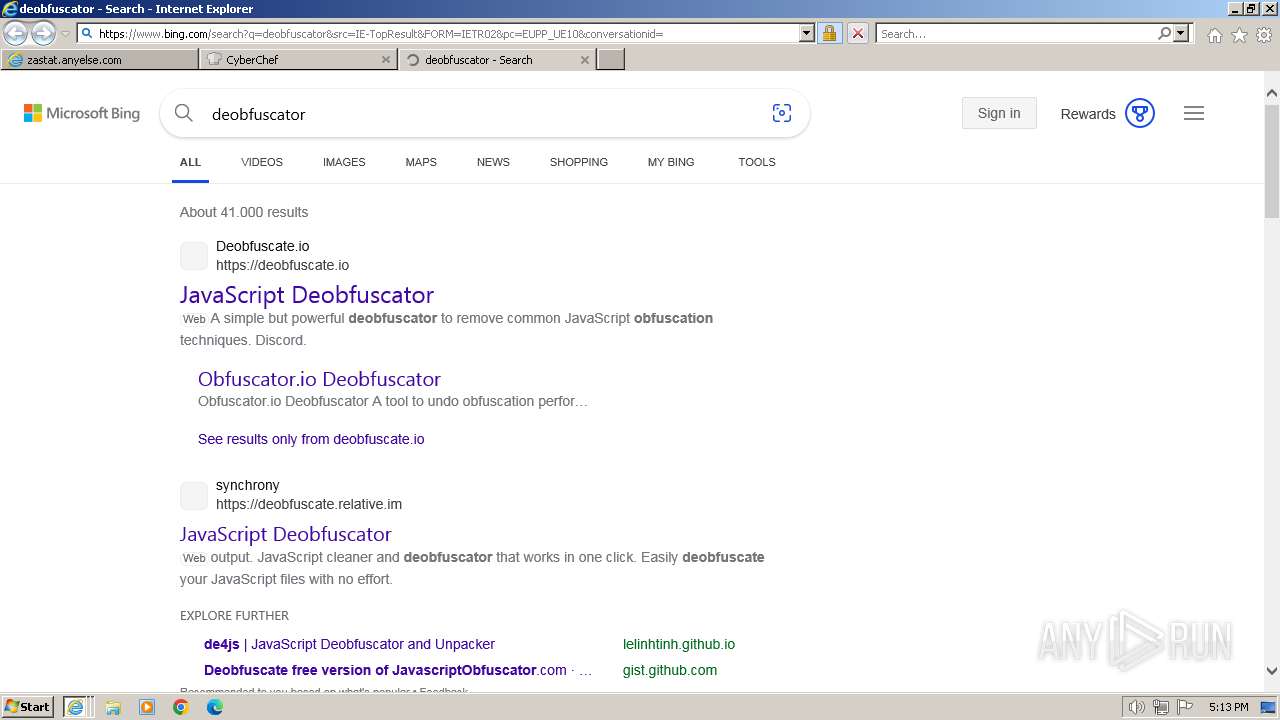Switch to VIDEOS results
Screen dimensions: 1280x720
coord(262,162)
